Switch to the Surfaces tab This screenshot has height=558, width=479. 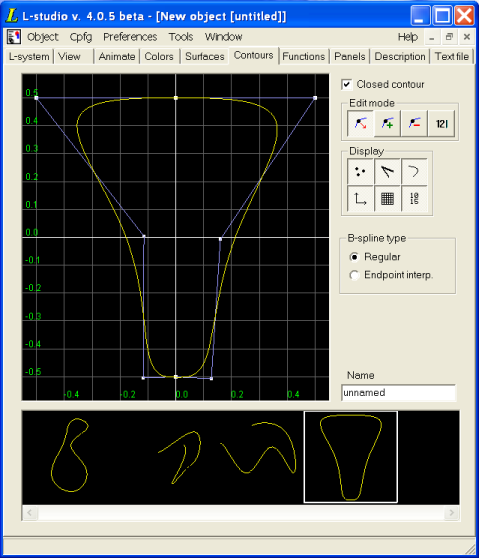tap(205, 57)
